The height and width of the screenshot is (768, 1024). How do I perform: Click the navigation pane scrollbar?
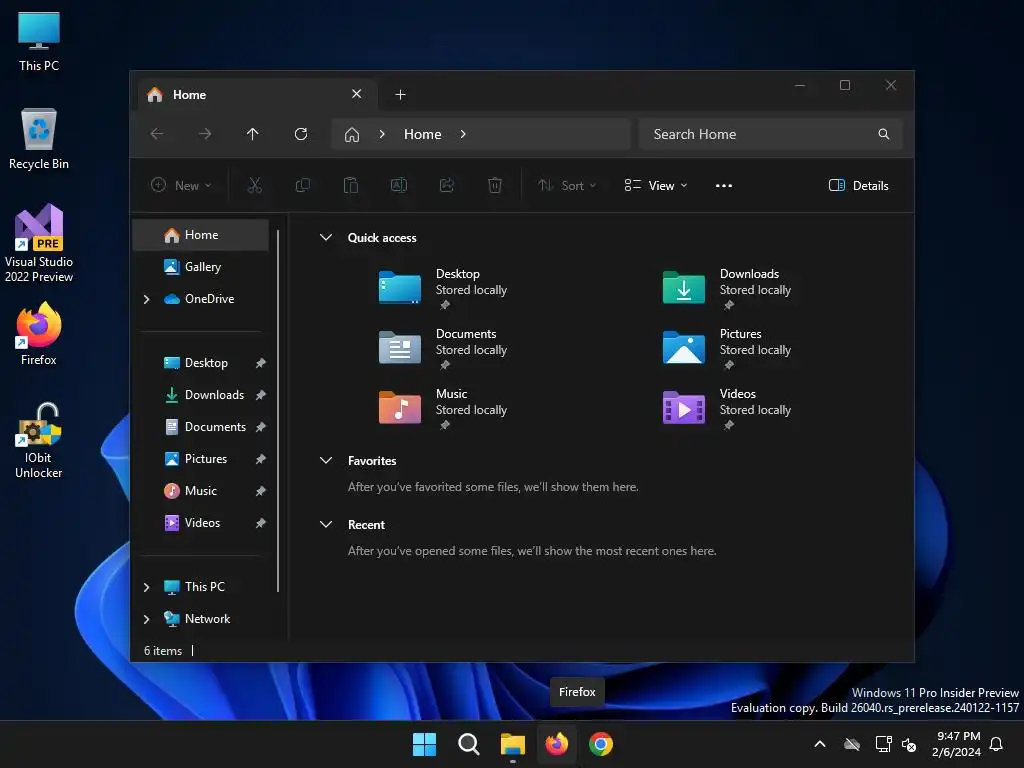(278, 410)
